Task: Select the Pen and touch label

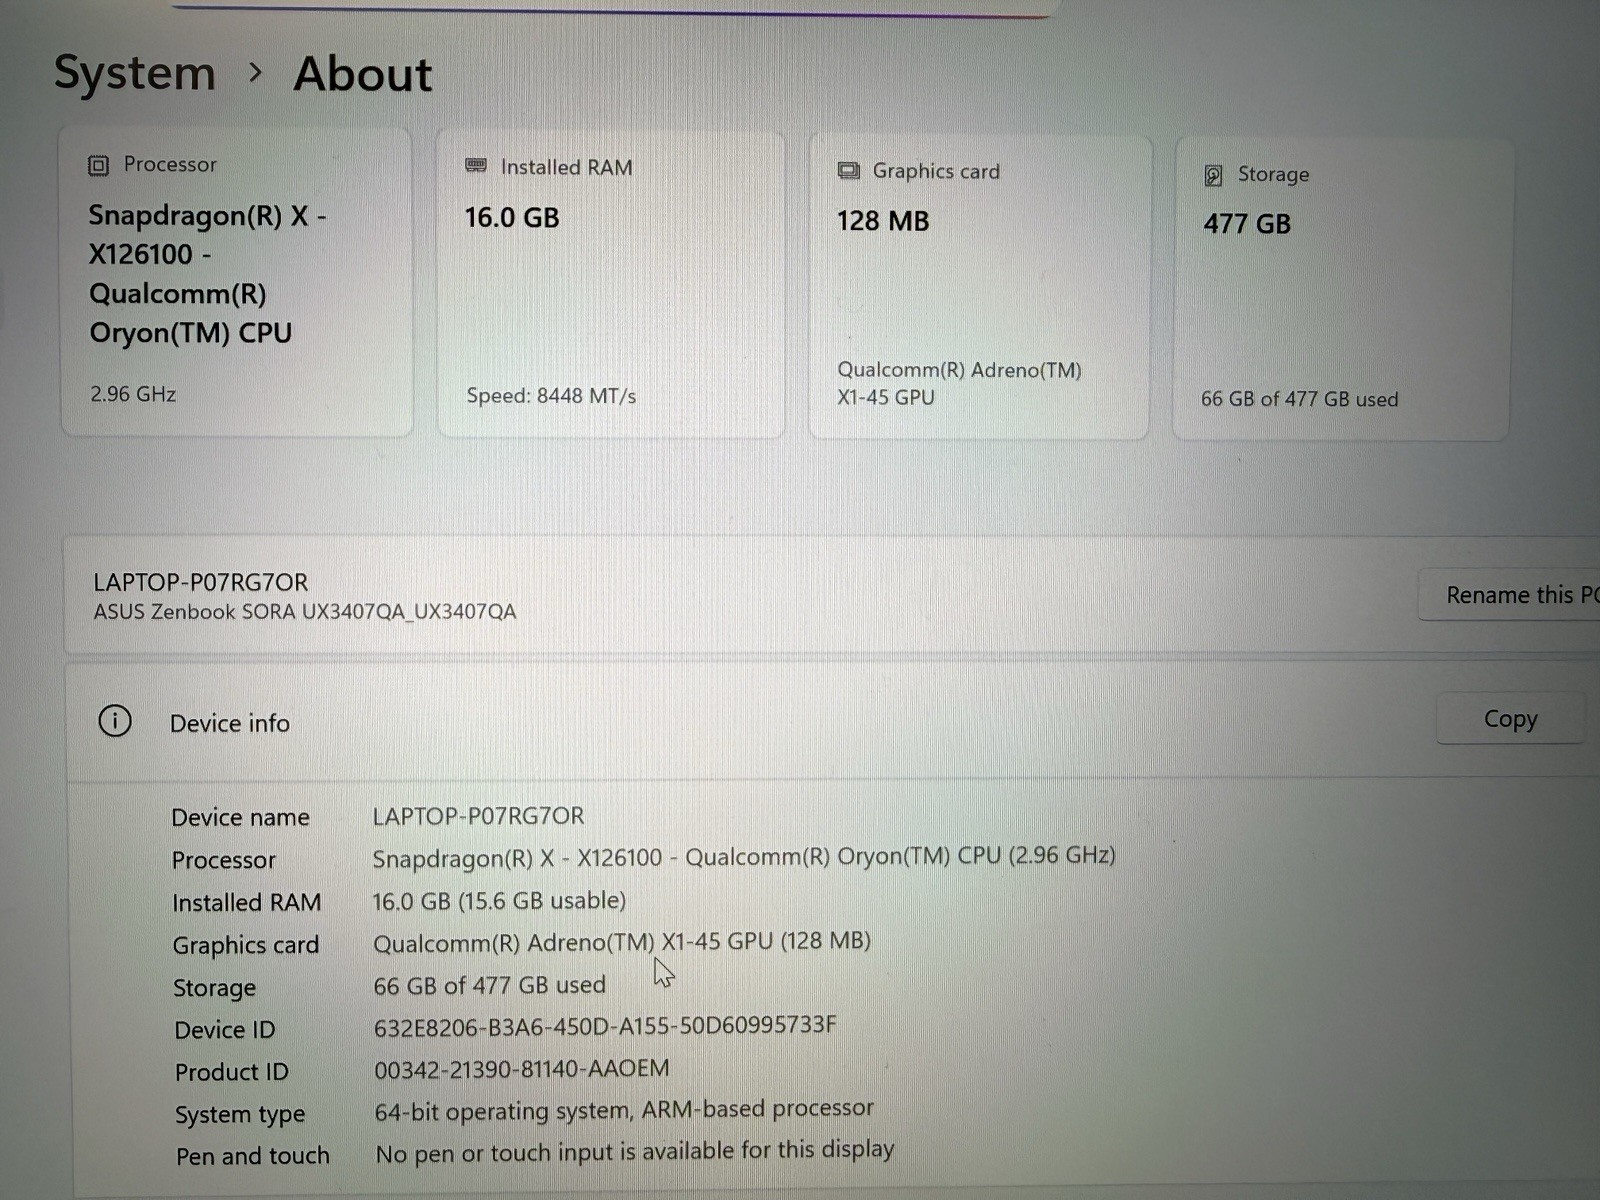Action: click(253, 1157)
